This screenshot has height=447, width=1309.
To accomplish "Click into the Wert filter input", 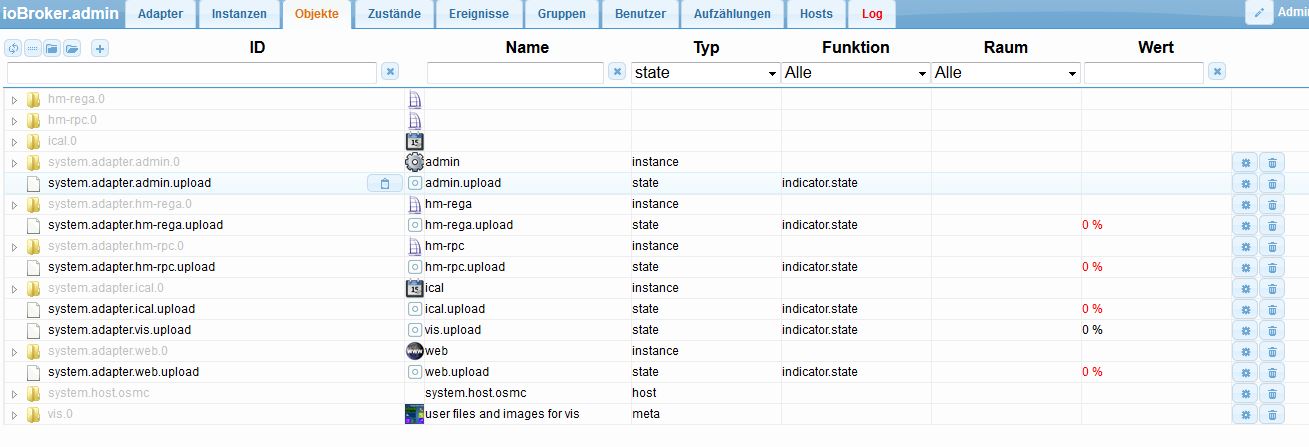I will tap(1144, 73).
